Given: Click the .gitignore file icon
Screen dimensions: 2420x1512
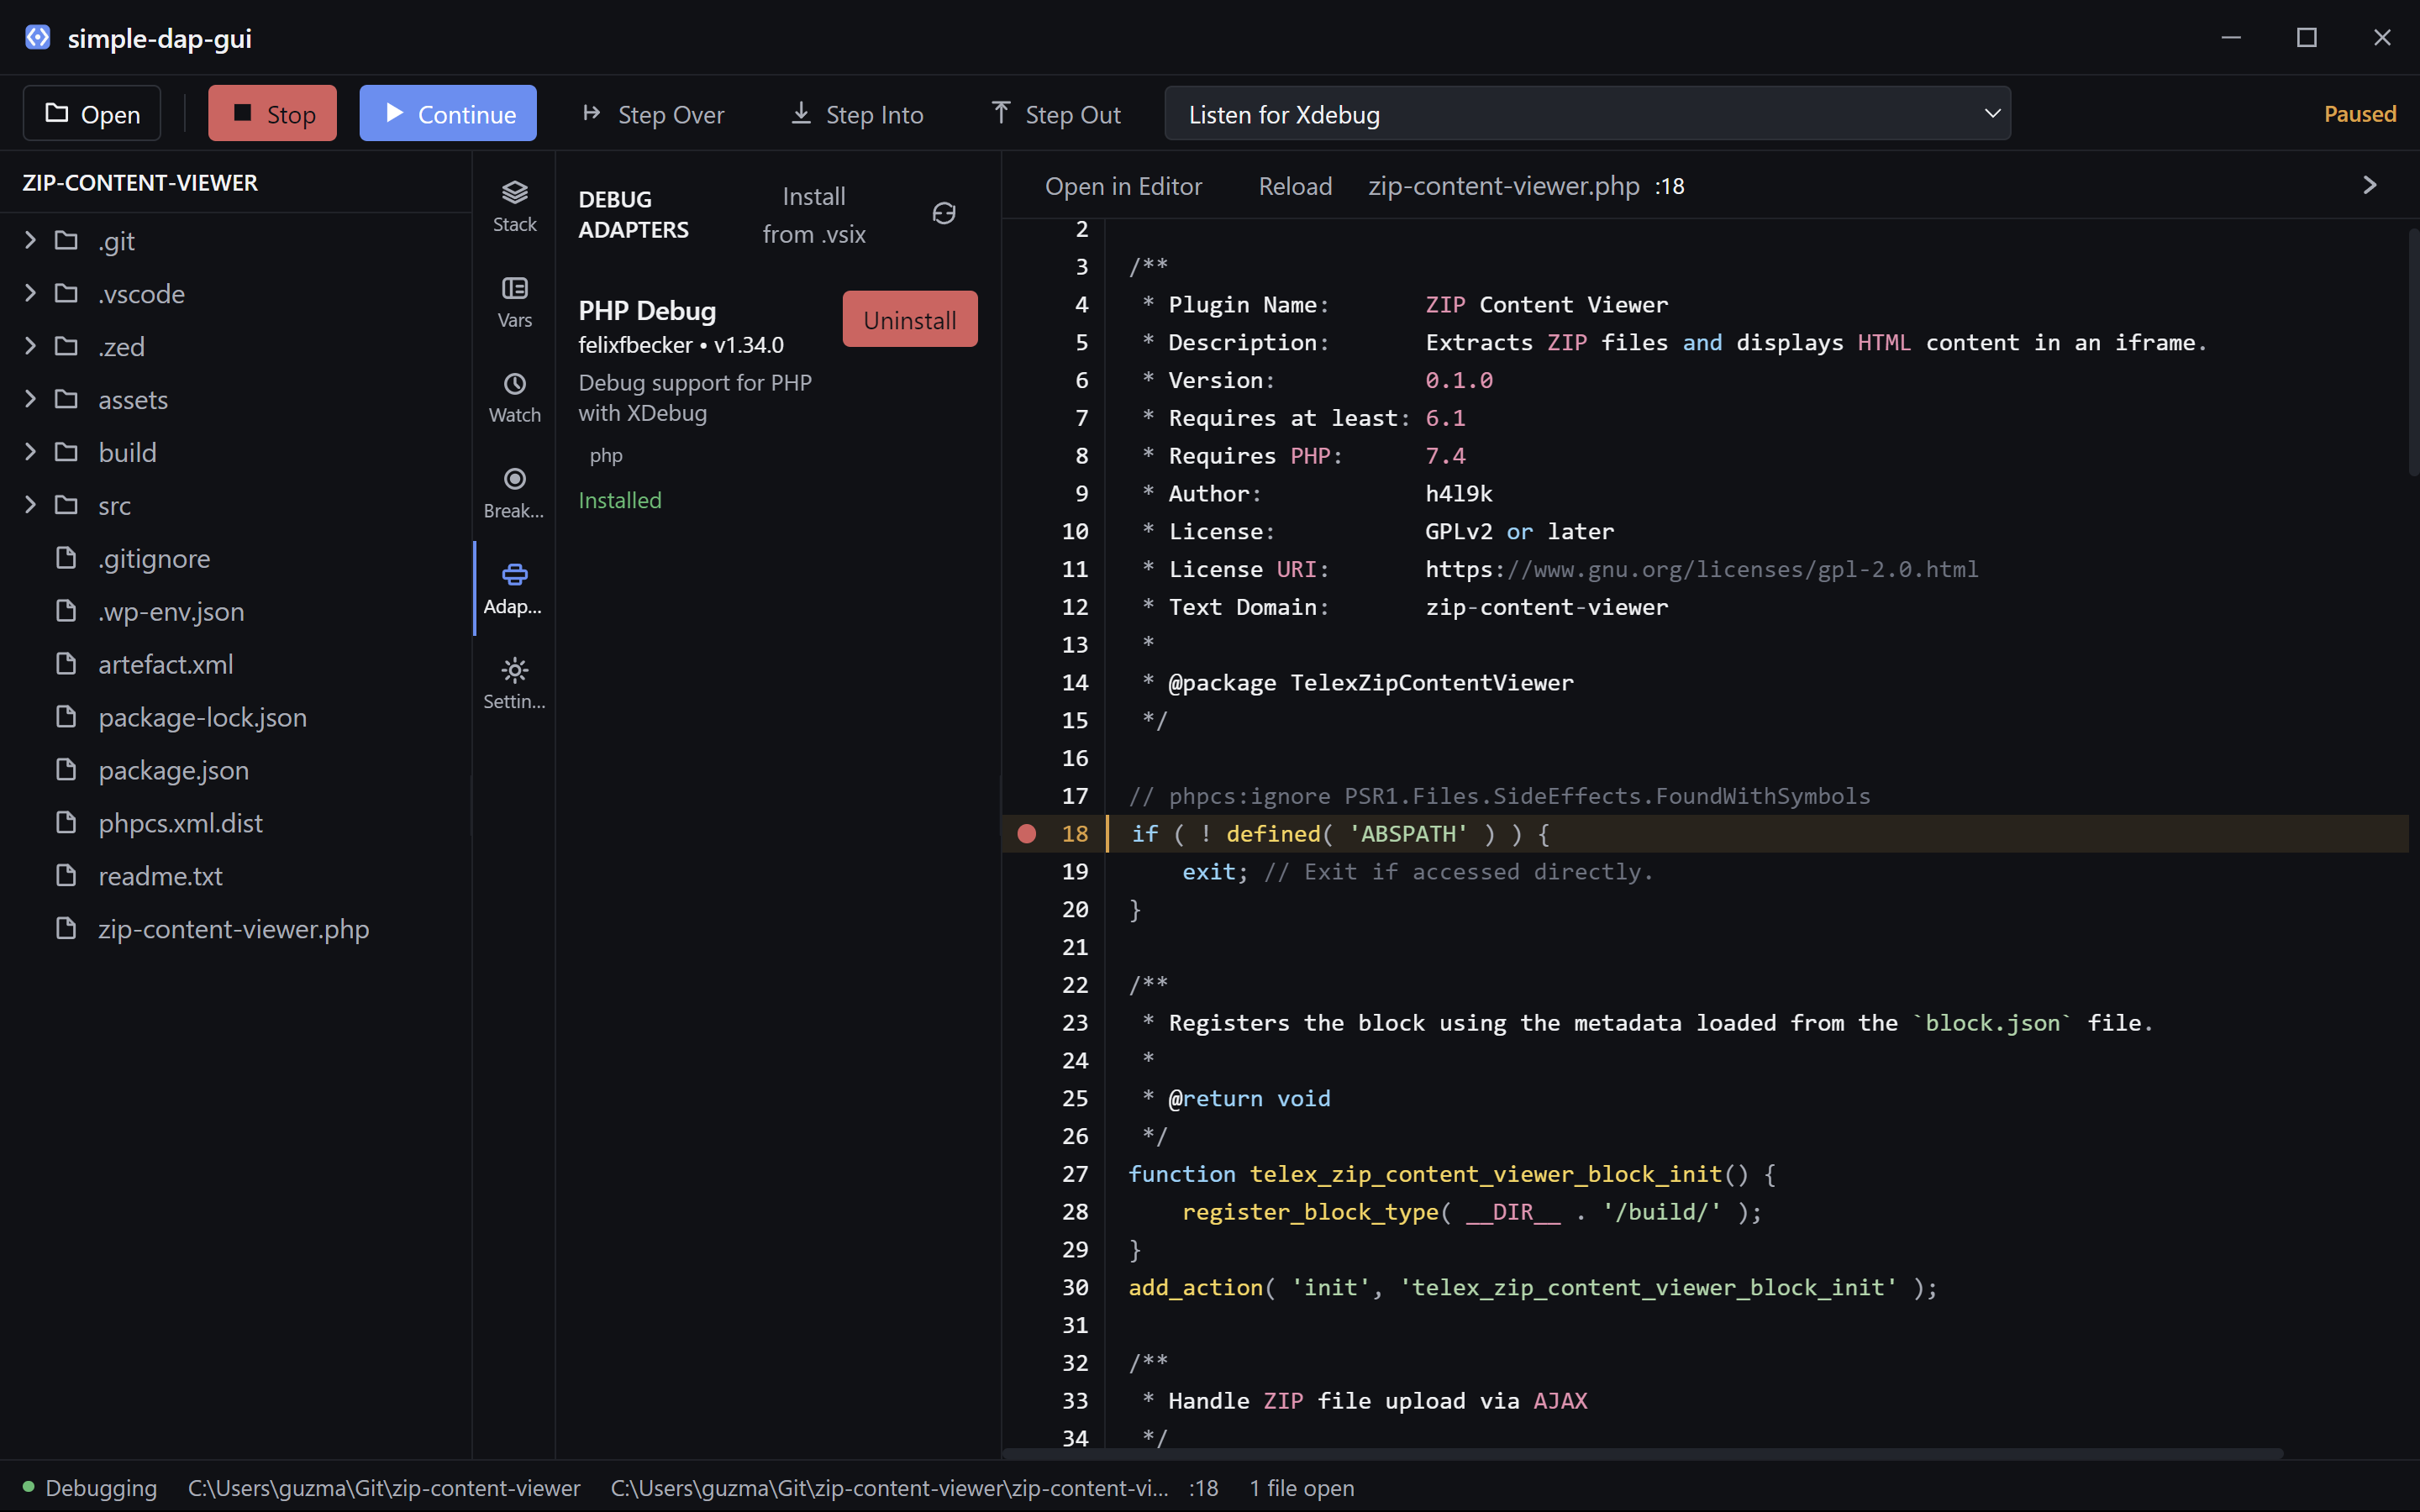Looking at the screenshot, I should tap(66, 558).
